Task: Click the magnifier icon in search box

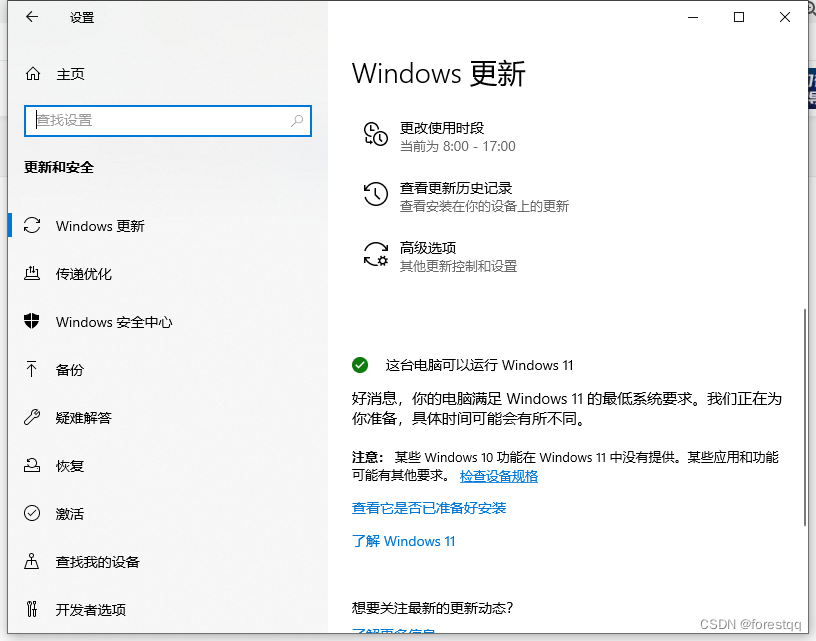Action: [x=297, y=121]
